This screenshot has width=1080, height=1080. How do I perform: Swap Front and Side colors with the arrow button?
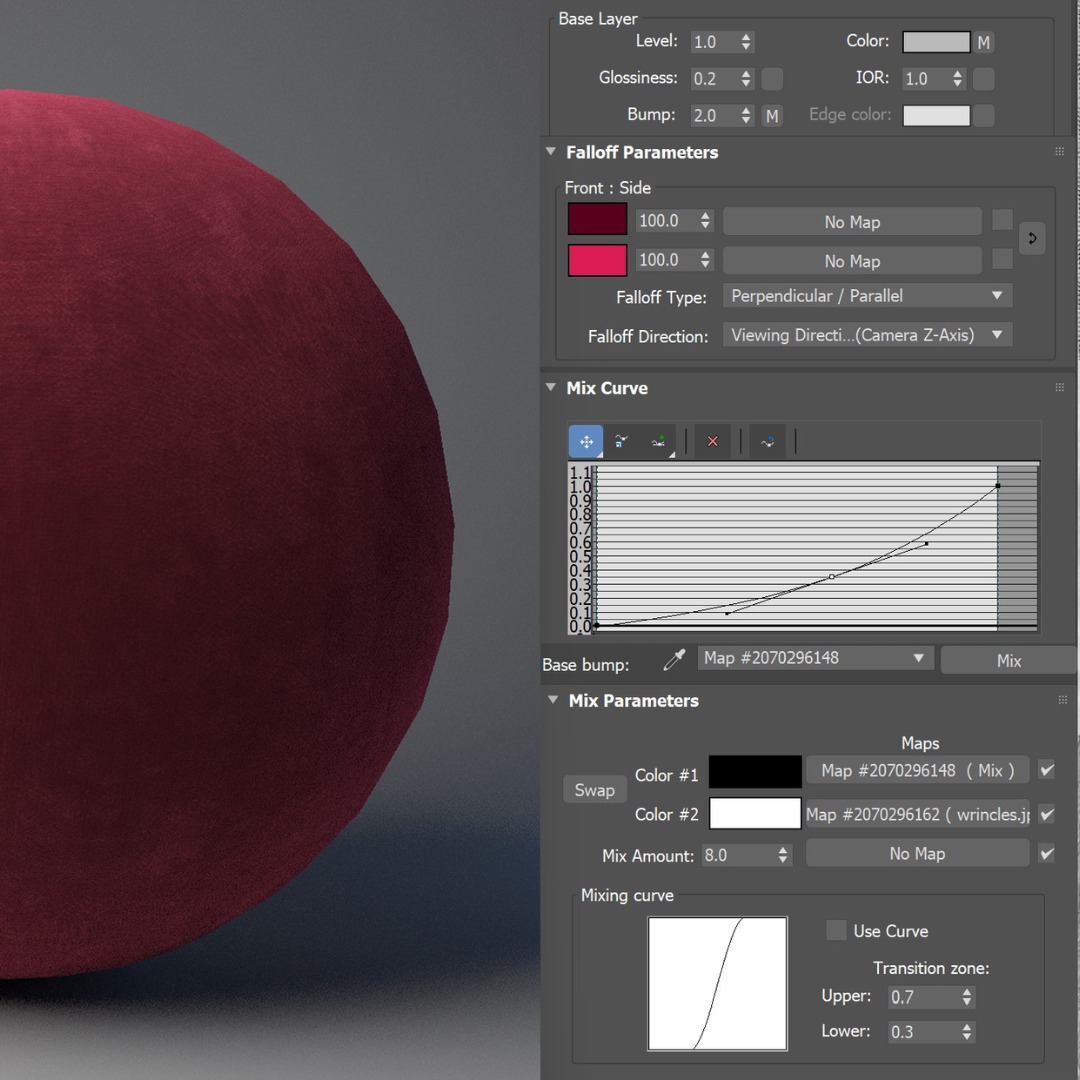coord(1031,239)
